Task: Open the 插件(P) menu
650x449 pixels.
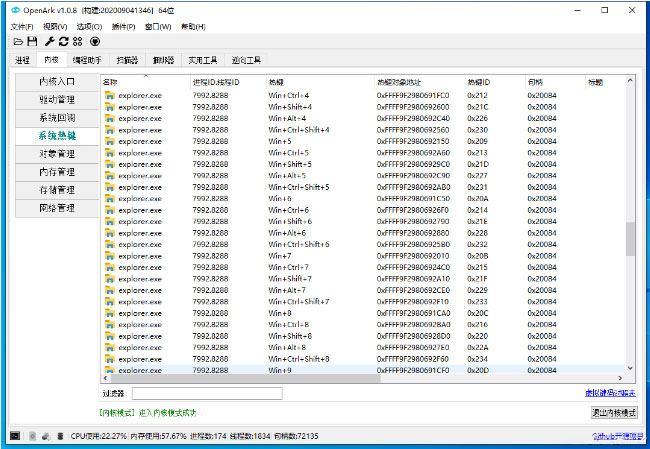Action: (124, 27)
